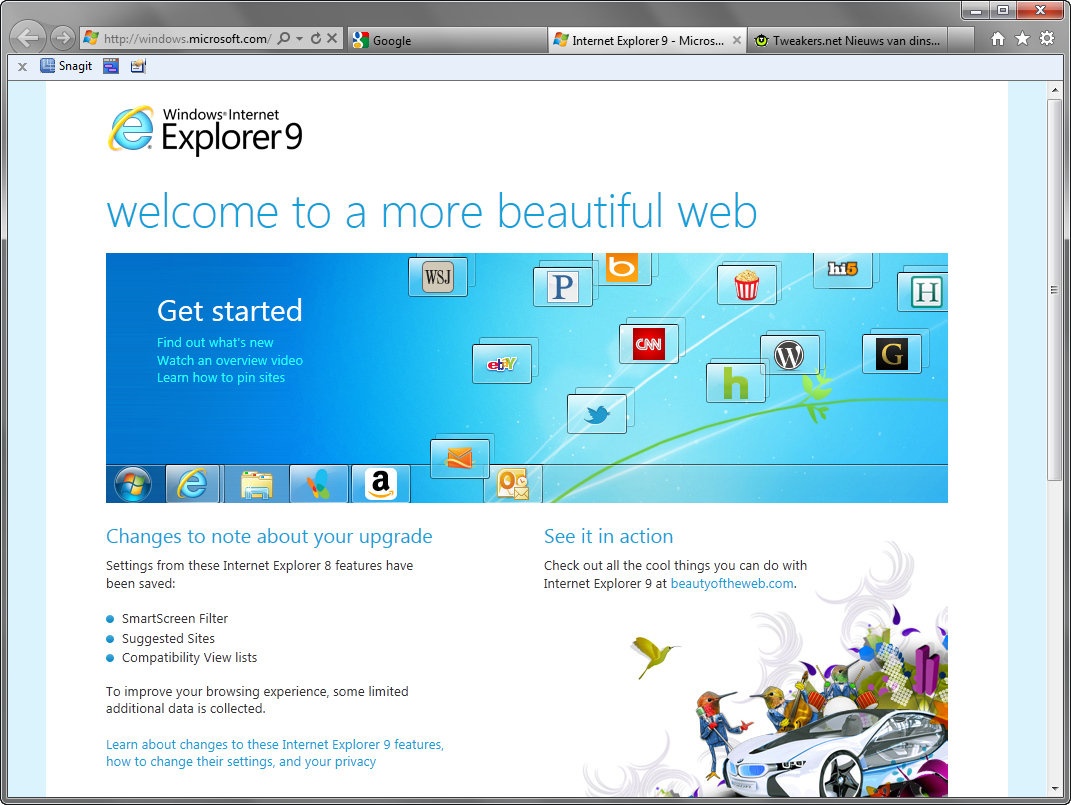Click the Outlook tile in banner taskbar
This screenshot has width=1071, height=805.
[x=513, y=484]
